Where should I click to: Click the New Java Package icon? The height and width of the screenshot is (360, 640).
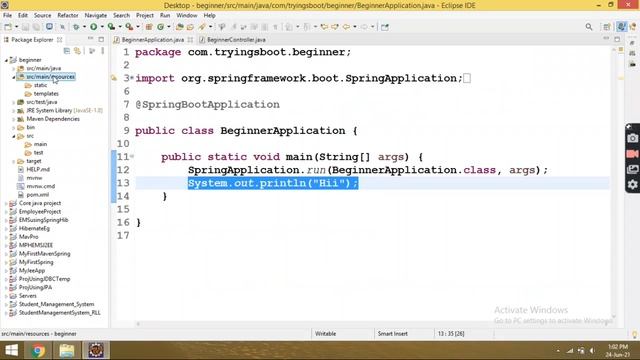(149, 27)
